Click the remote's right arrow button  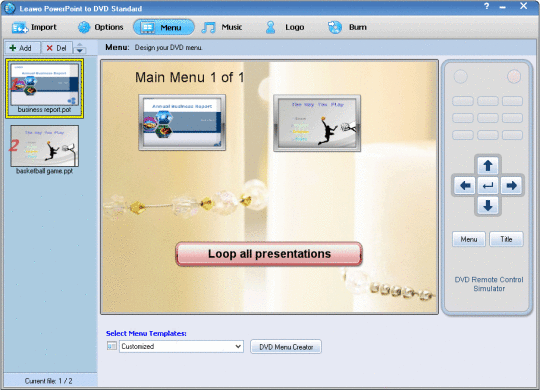[511, 186]
